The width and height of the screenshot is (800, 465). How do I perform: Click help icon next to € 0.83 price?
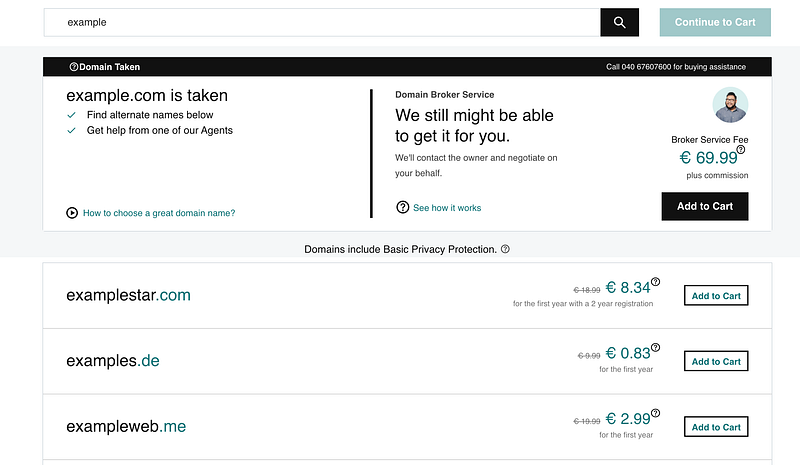pos(655,349)
